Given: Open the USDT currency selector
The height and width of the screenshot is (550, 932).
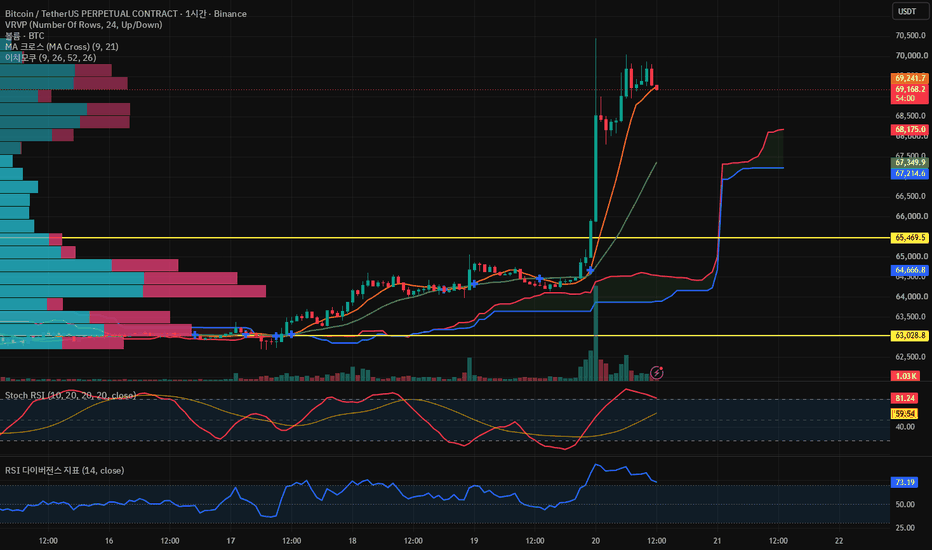Looking at the screenshot, I should point(909,11).
